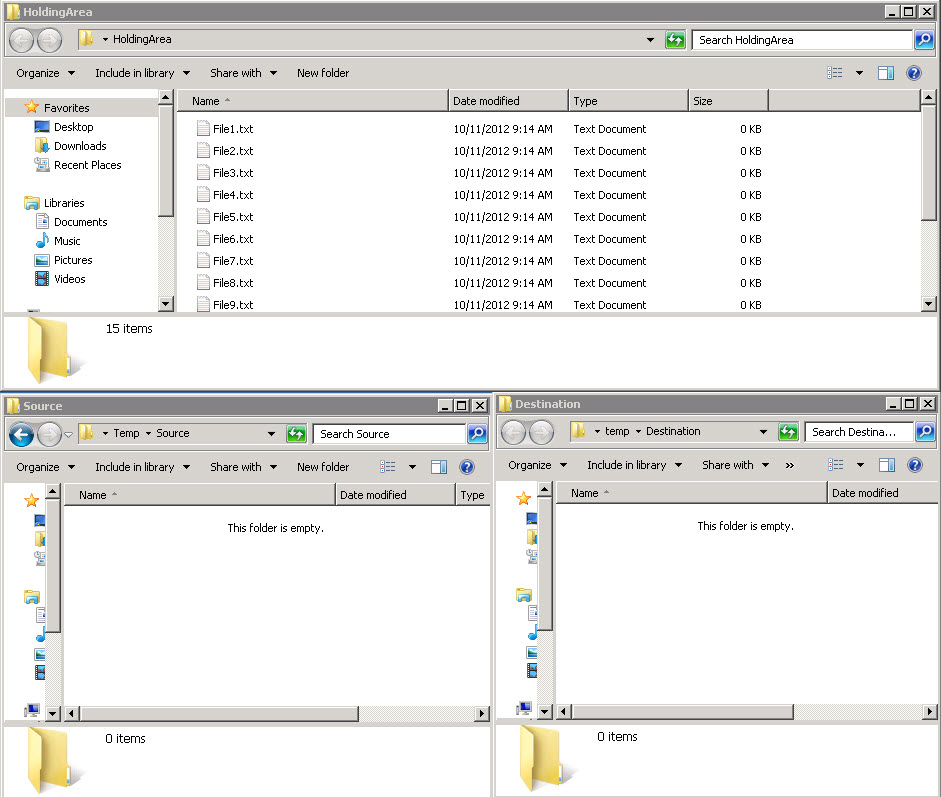Open Organize dropdown in HoldingArea window

pos(45,73)
